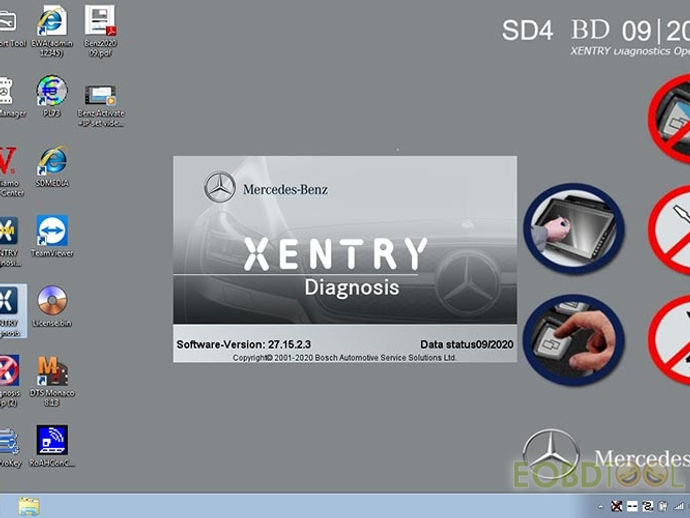Click the XENTRY Diagnosis splash screen
Image resolution: width=690 pixels, height=518 pixels.
345,259
